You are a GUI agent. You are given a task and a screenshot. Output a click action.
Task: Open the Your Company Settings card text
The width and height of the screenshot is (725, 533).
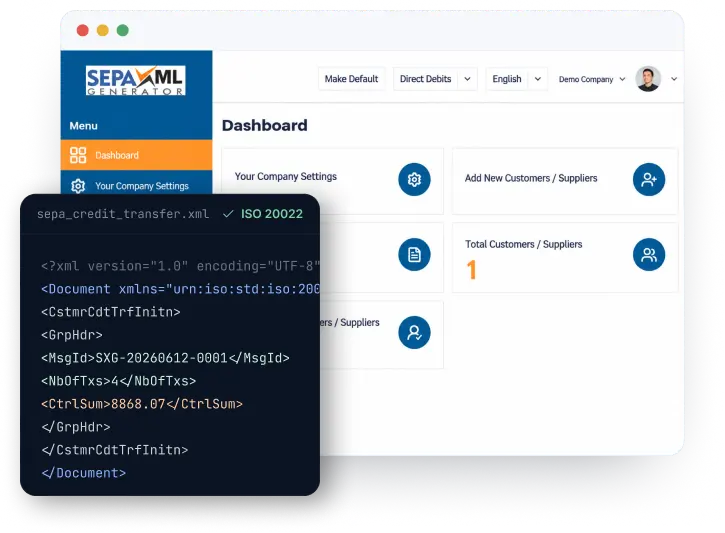click(286, 177)
